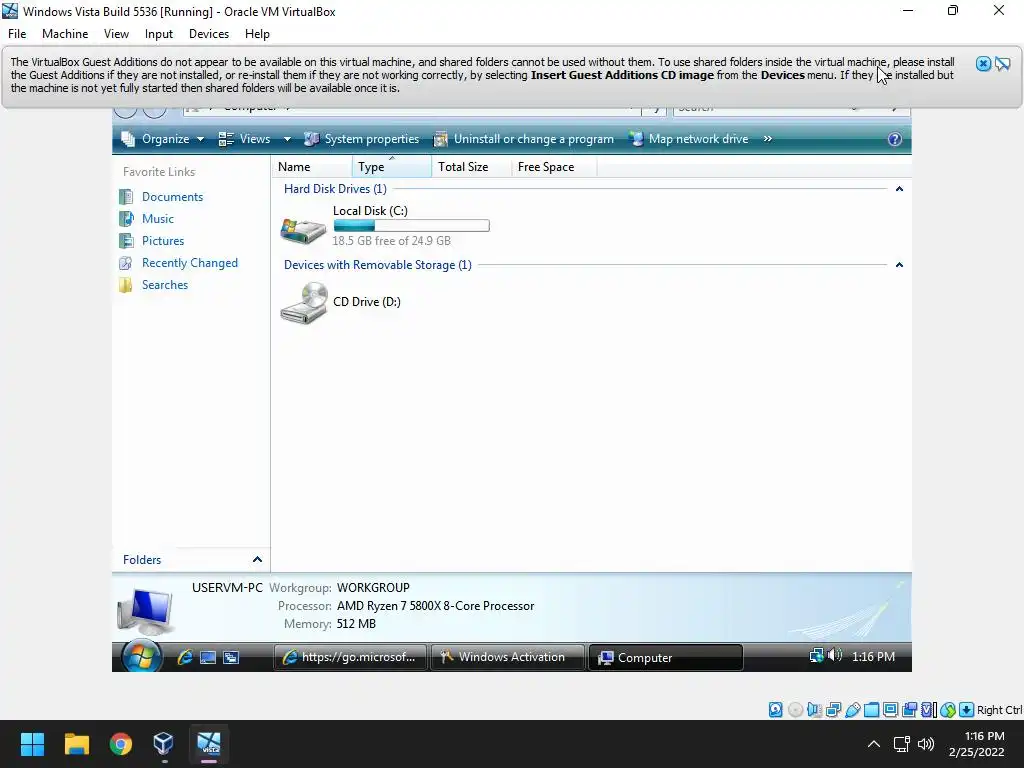The width and height of the screenshot is (1024, 768).
Task: Click the Vista volume tray icon
Action: [835, 655]
